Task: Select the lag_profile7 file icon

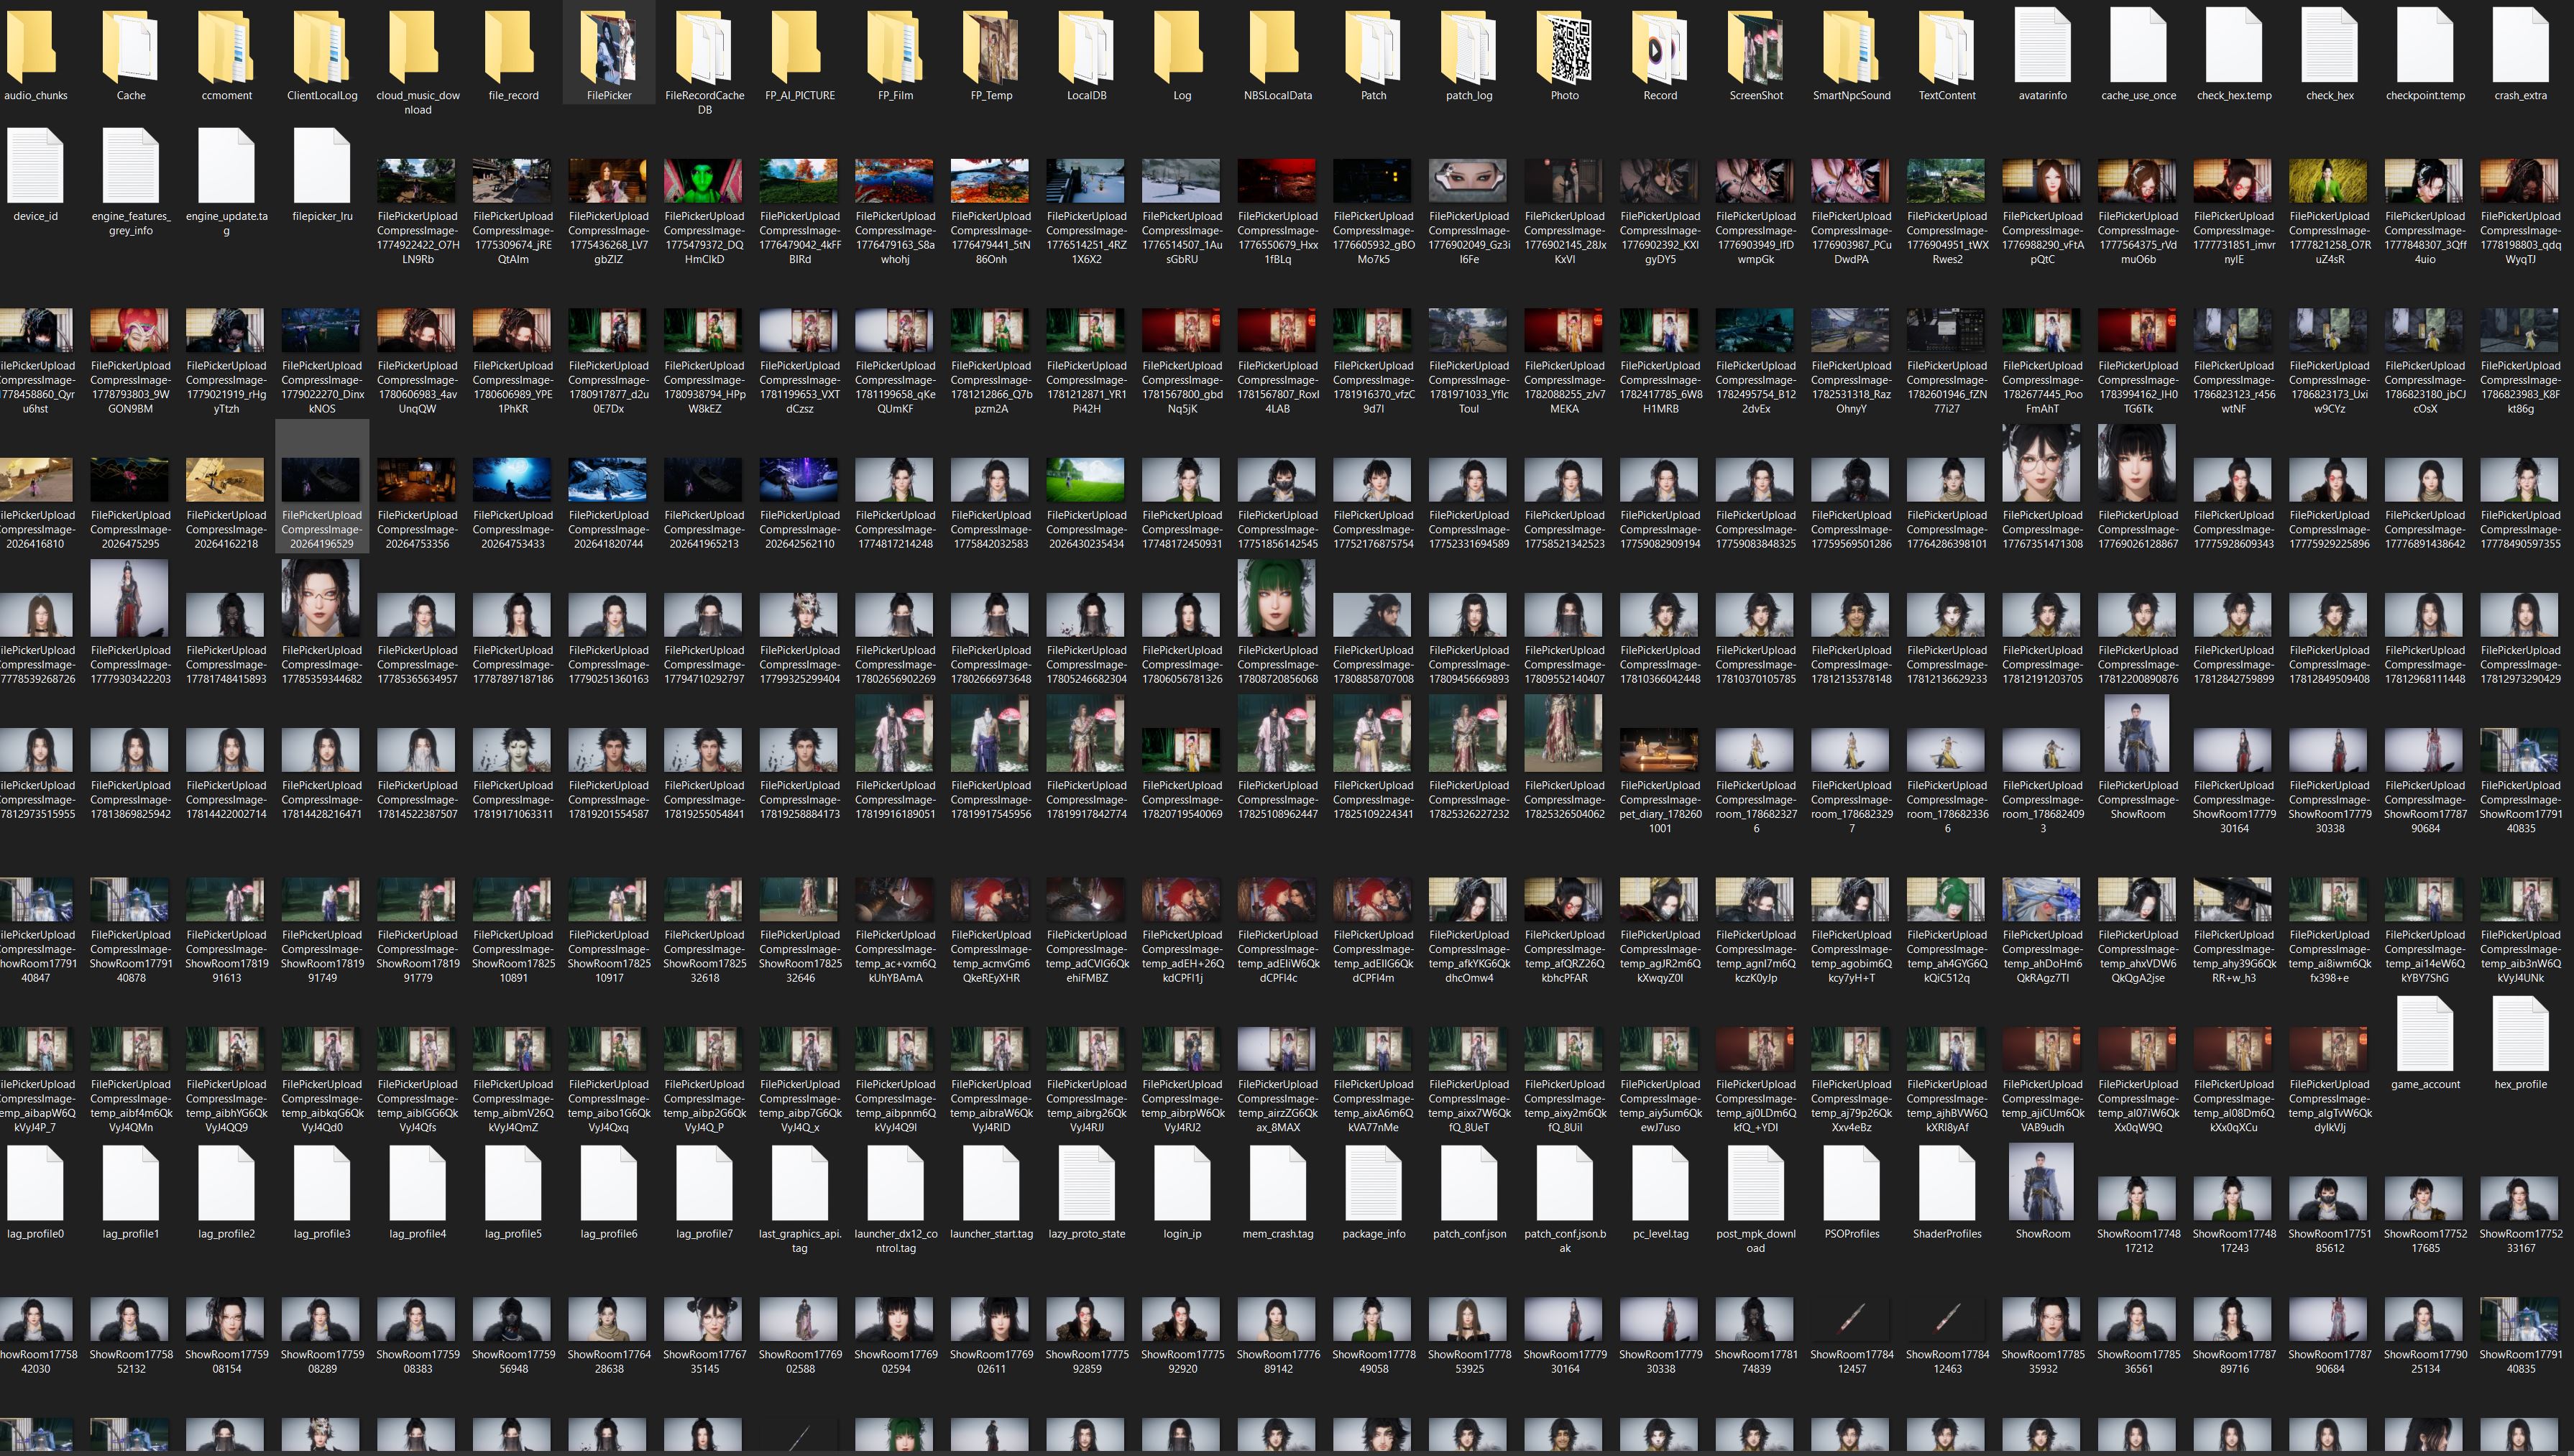Action: (704, 1183)
